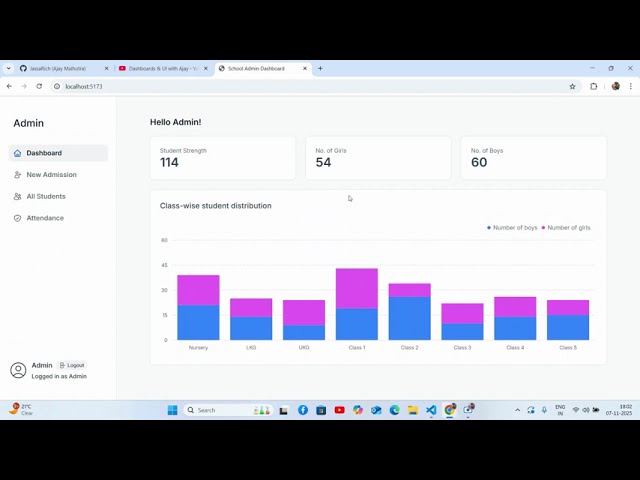Open Outlook from the taskbar
This screenshot has height=480, width=640.
(376, 410)
